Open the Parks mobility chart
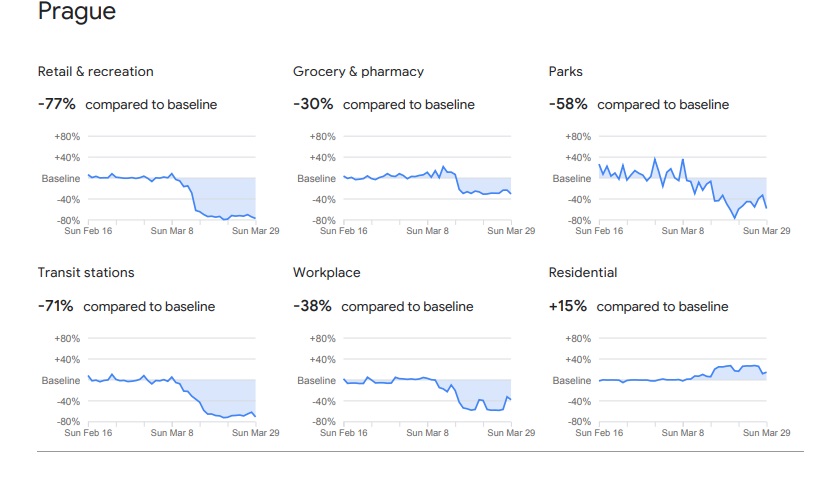 (x=683, y=178)
